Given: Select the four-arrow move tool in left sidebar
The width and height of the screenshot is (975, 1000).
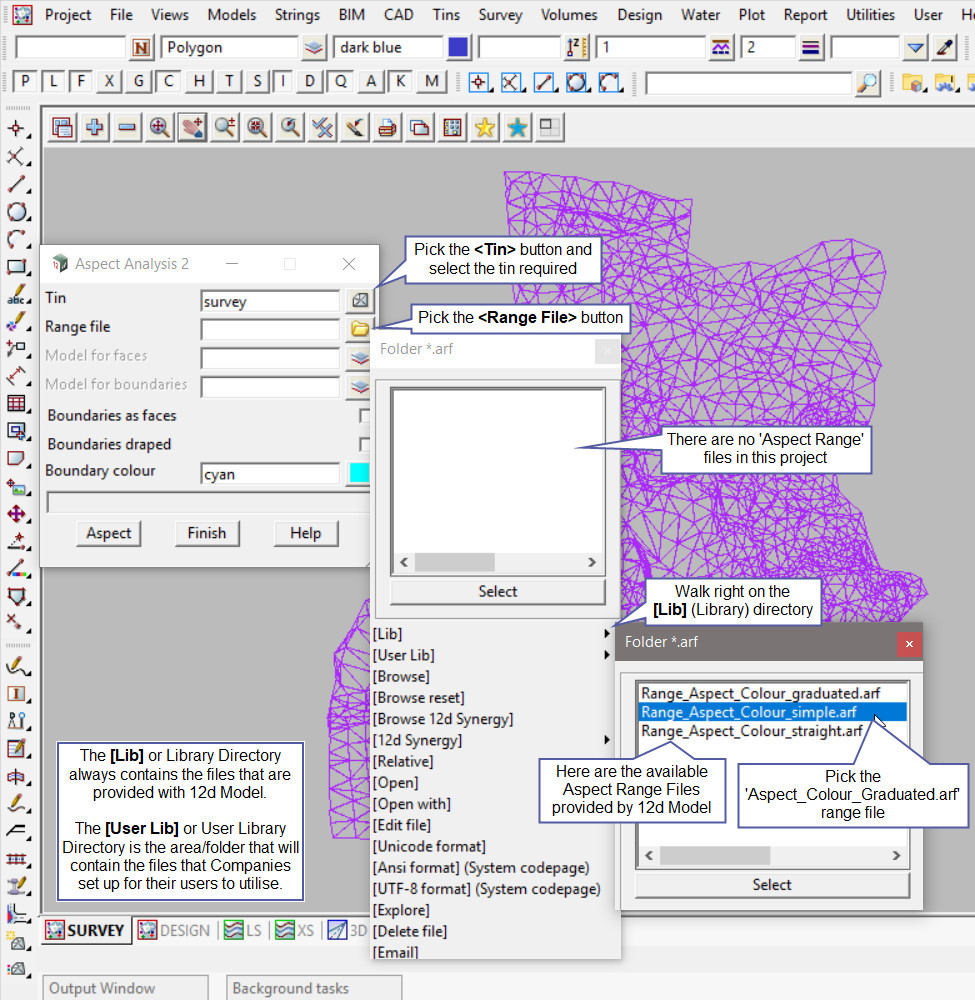Looking at the screenshot, I should click(17, 514).
